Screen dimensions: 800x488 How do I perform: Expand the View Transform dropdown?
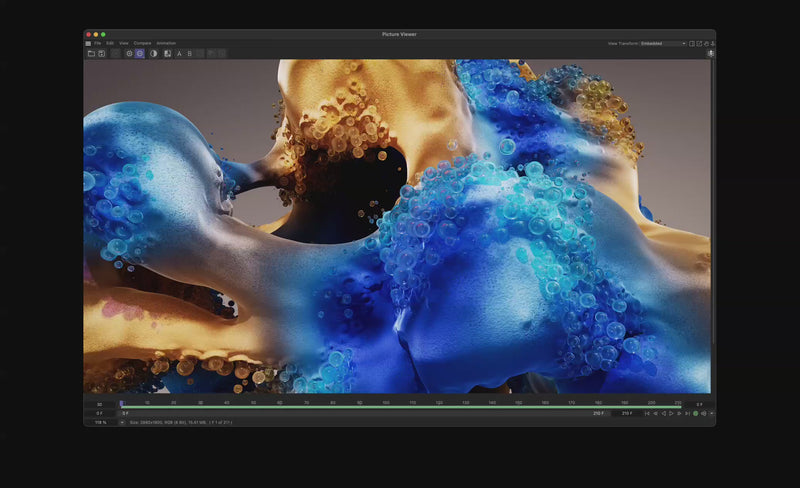663,43
